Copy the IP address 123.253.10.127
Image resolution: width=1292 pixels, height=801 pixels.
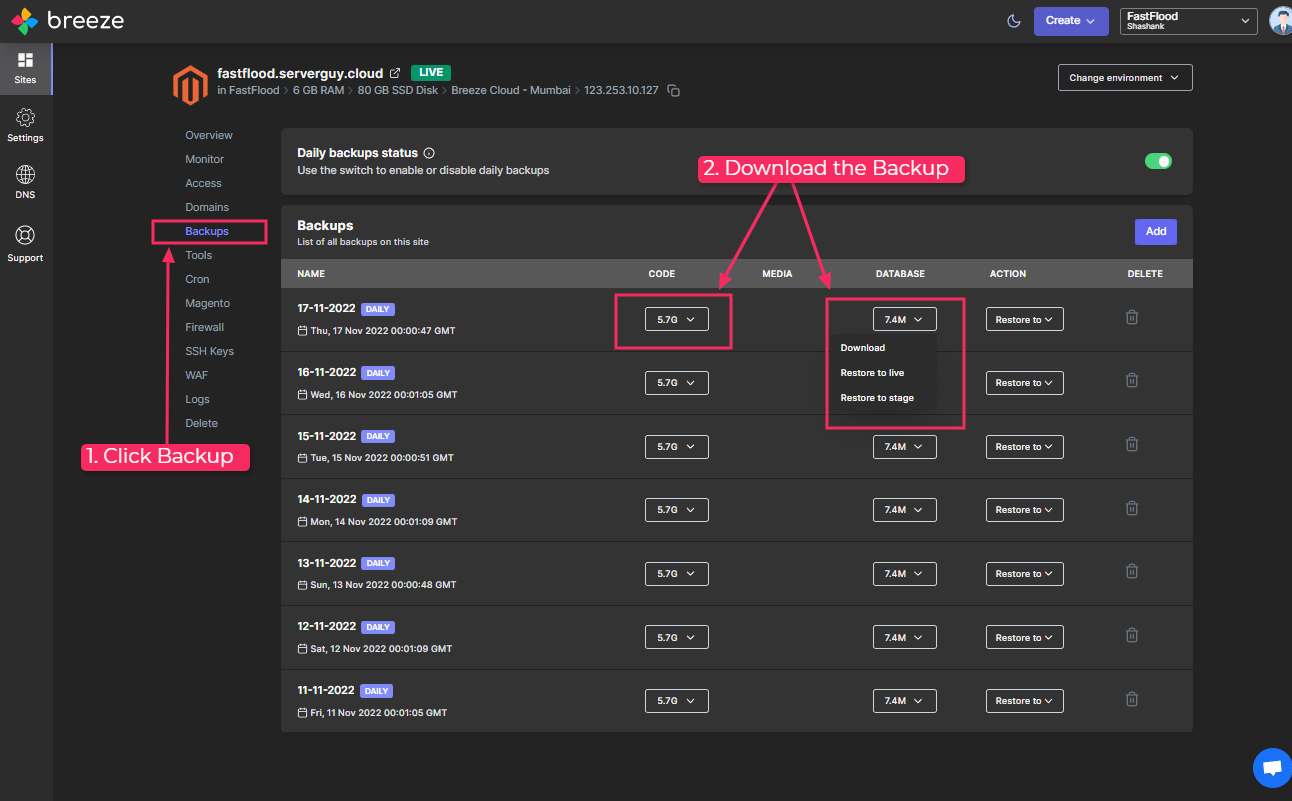pos(673,91)
